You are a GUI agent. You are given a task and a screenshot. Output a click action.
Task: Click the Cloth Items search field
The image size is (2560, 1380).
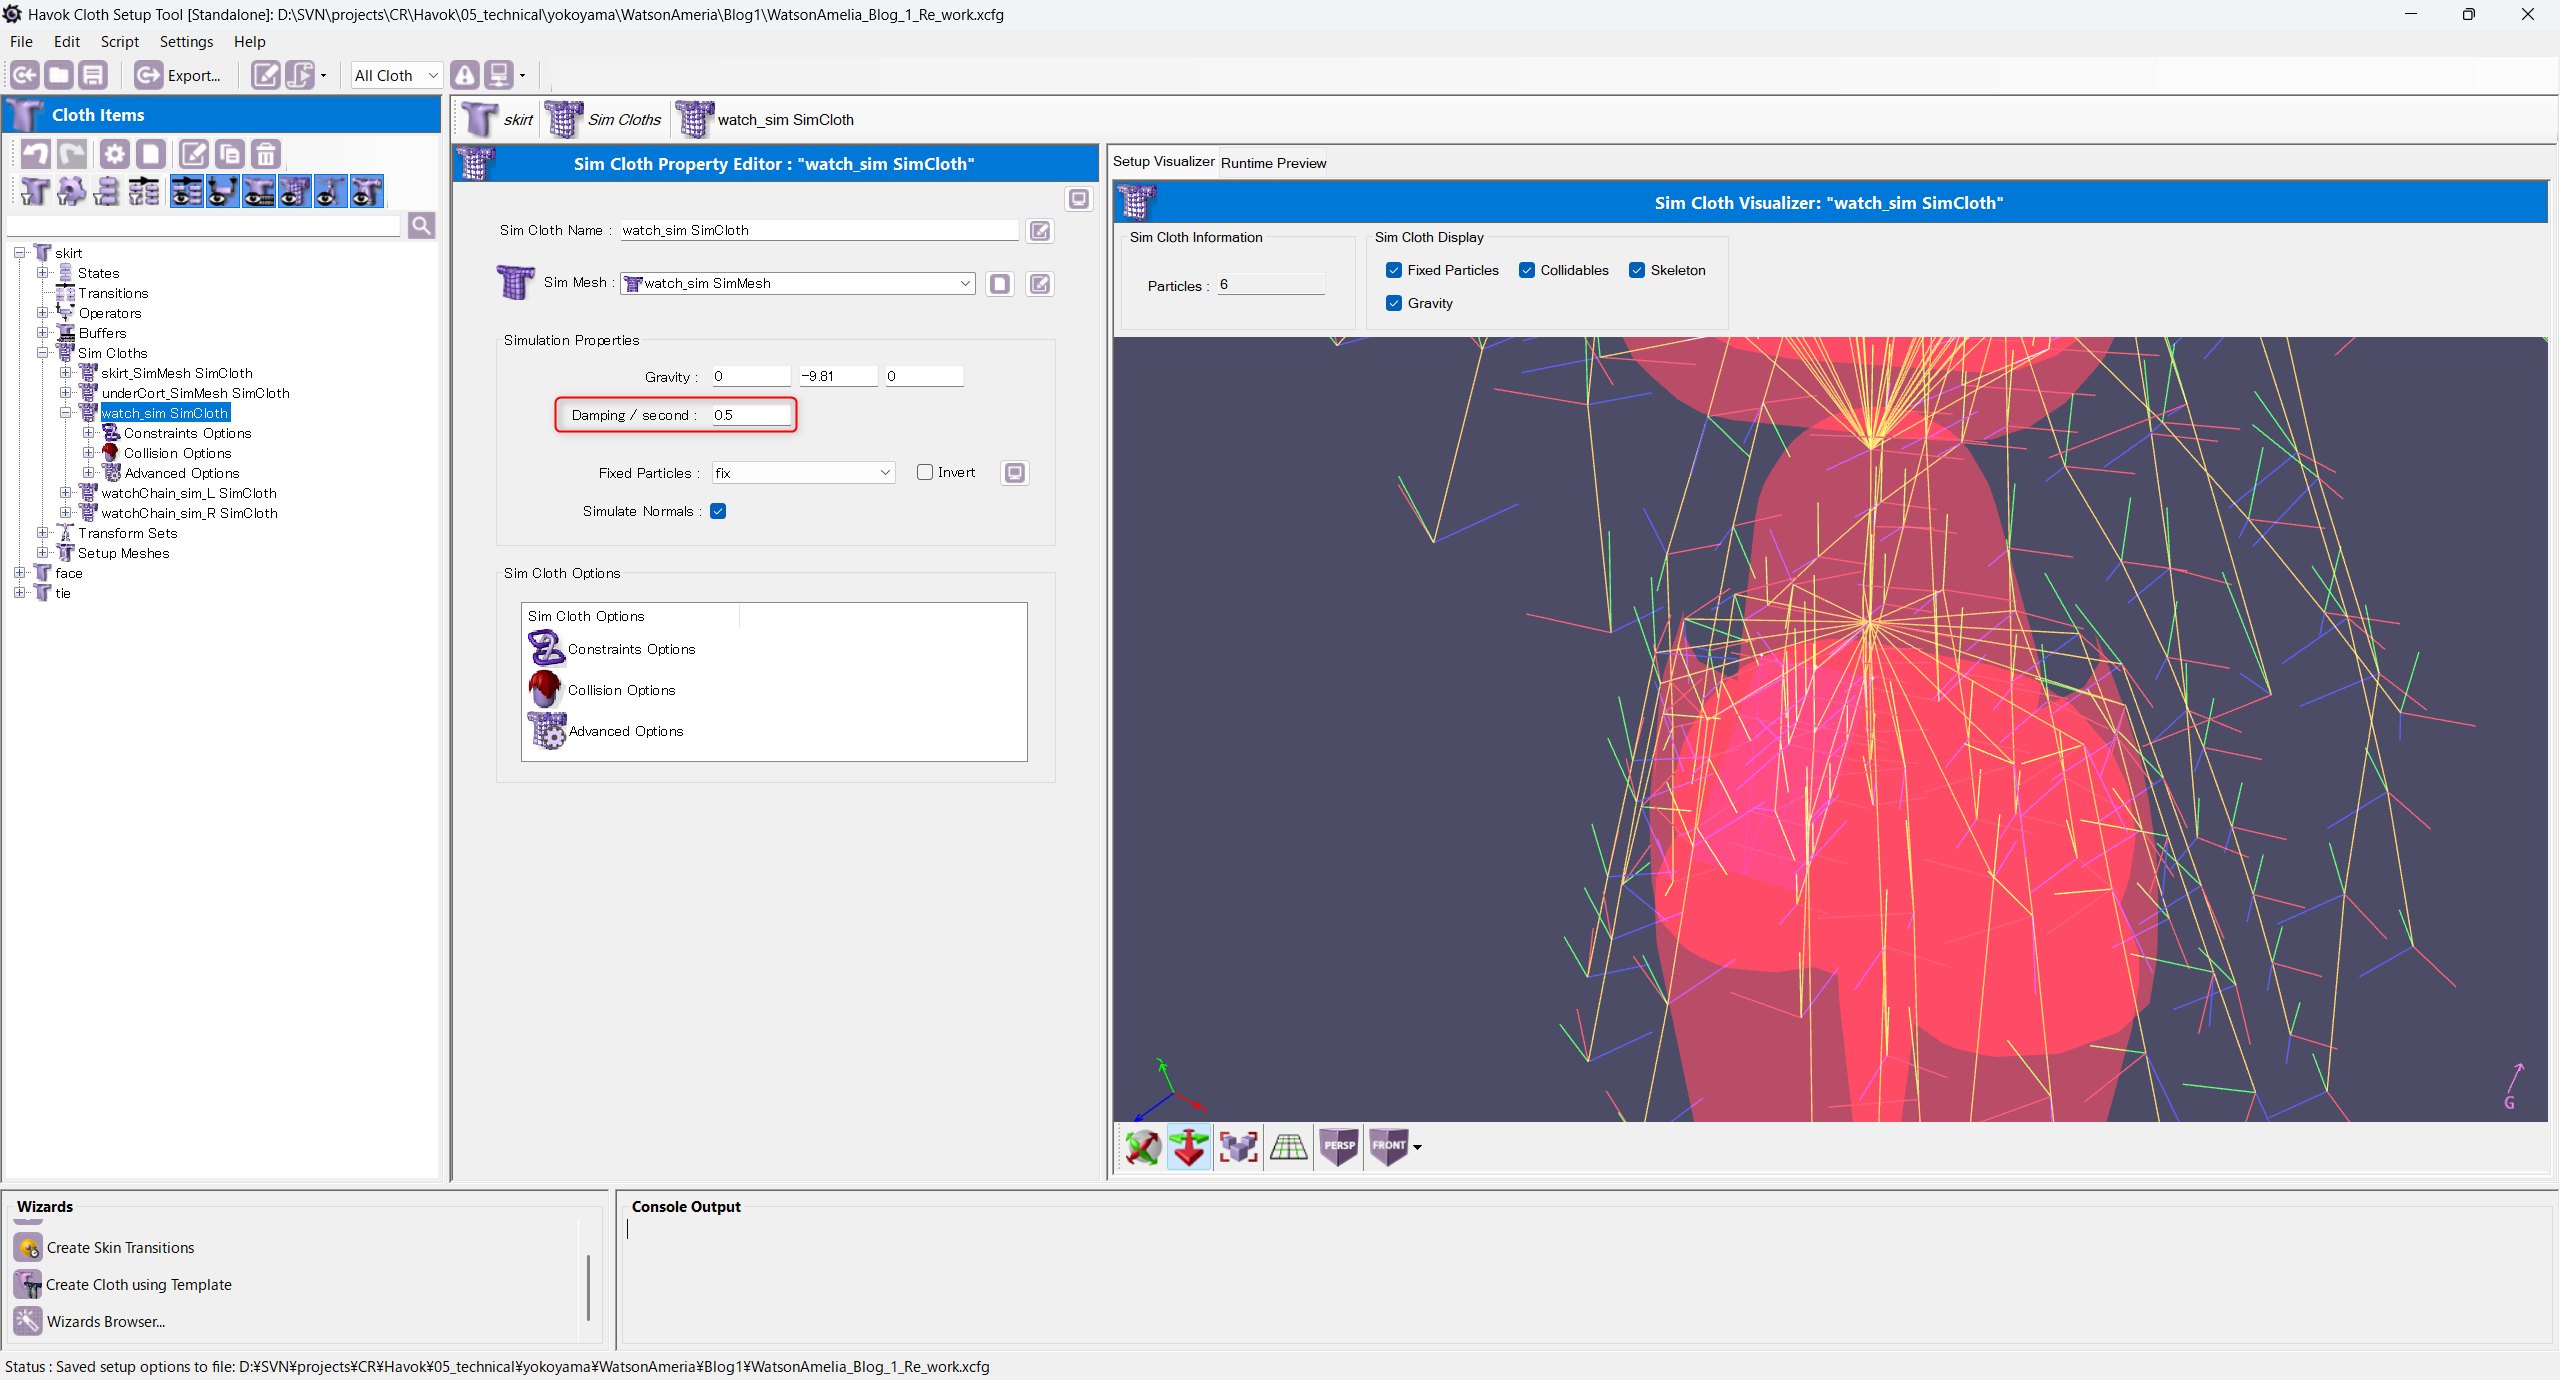coord(204,226)
